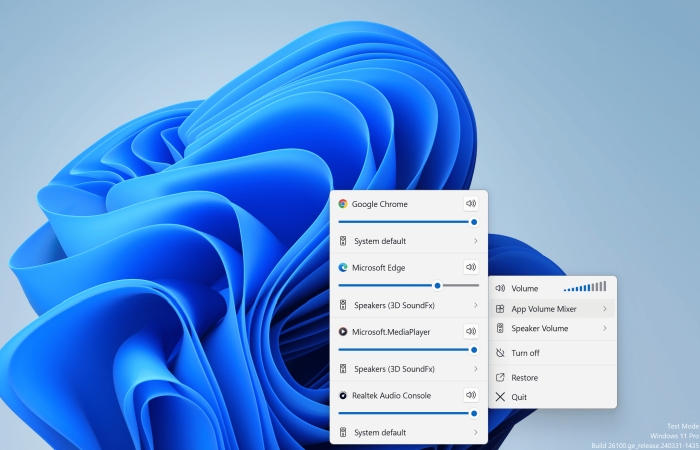Open Speakers (3D SoundFx) device for Microsoft Edge
The image size is (700, 450).
(x=408, y=305)
